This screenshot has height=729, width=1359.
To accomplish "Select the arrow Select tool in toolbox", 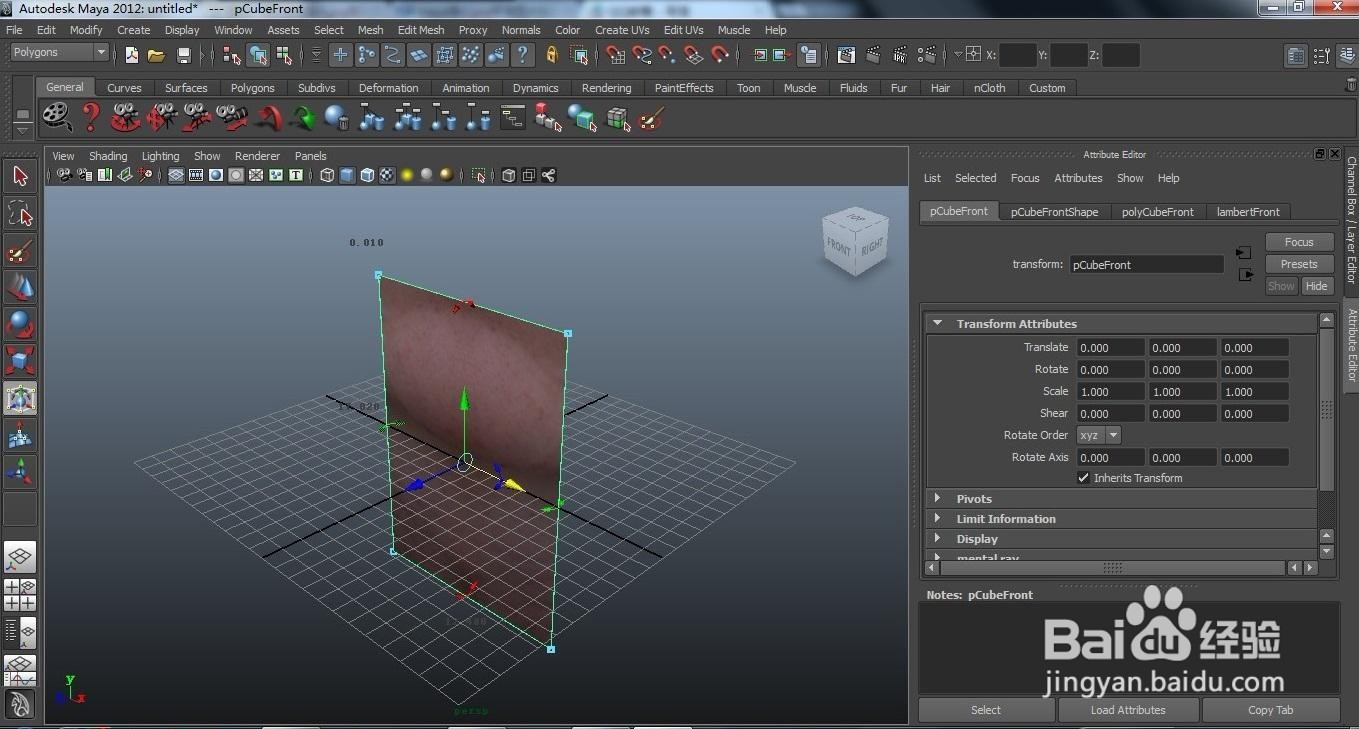I will (20, 177).
